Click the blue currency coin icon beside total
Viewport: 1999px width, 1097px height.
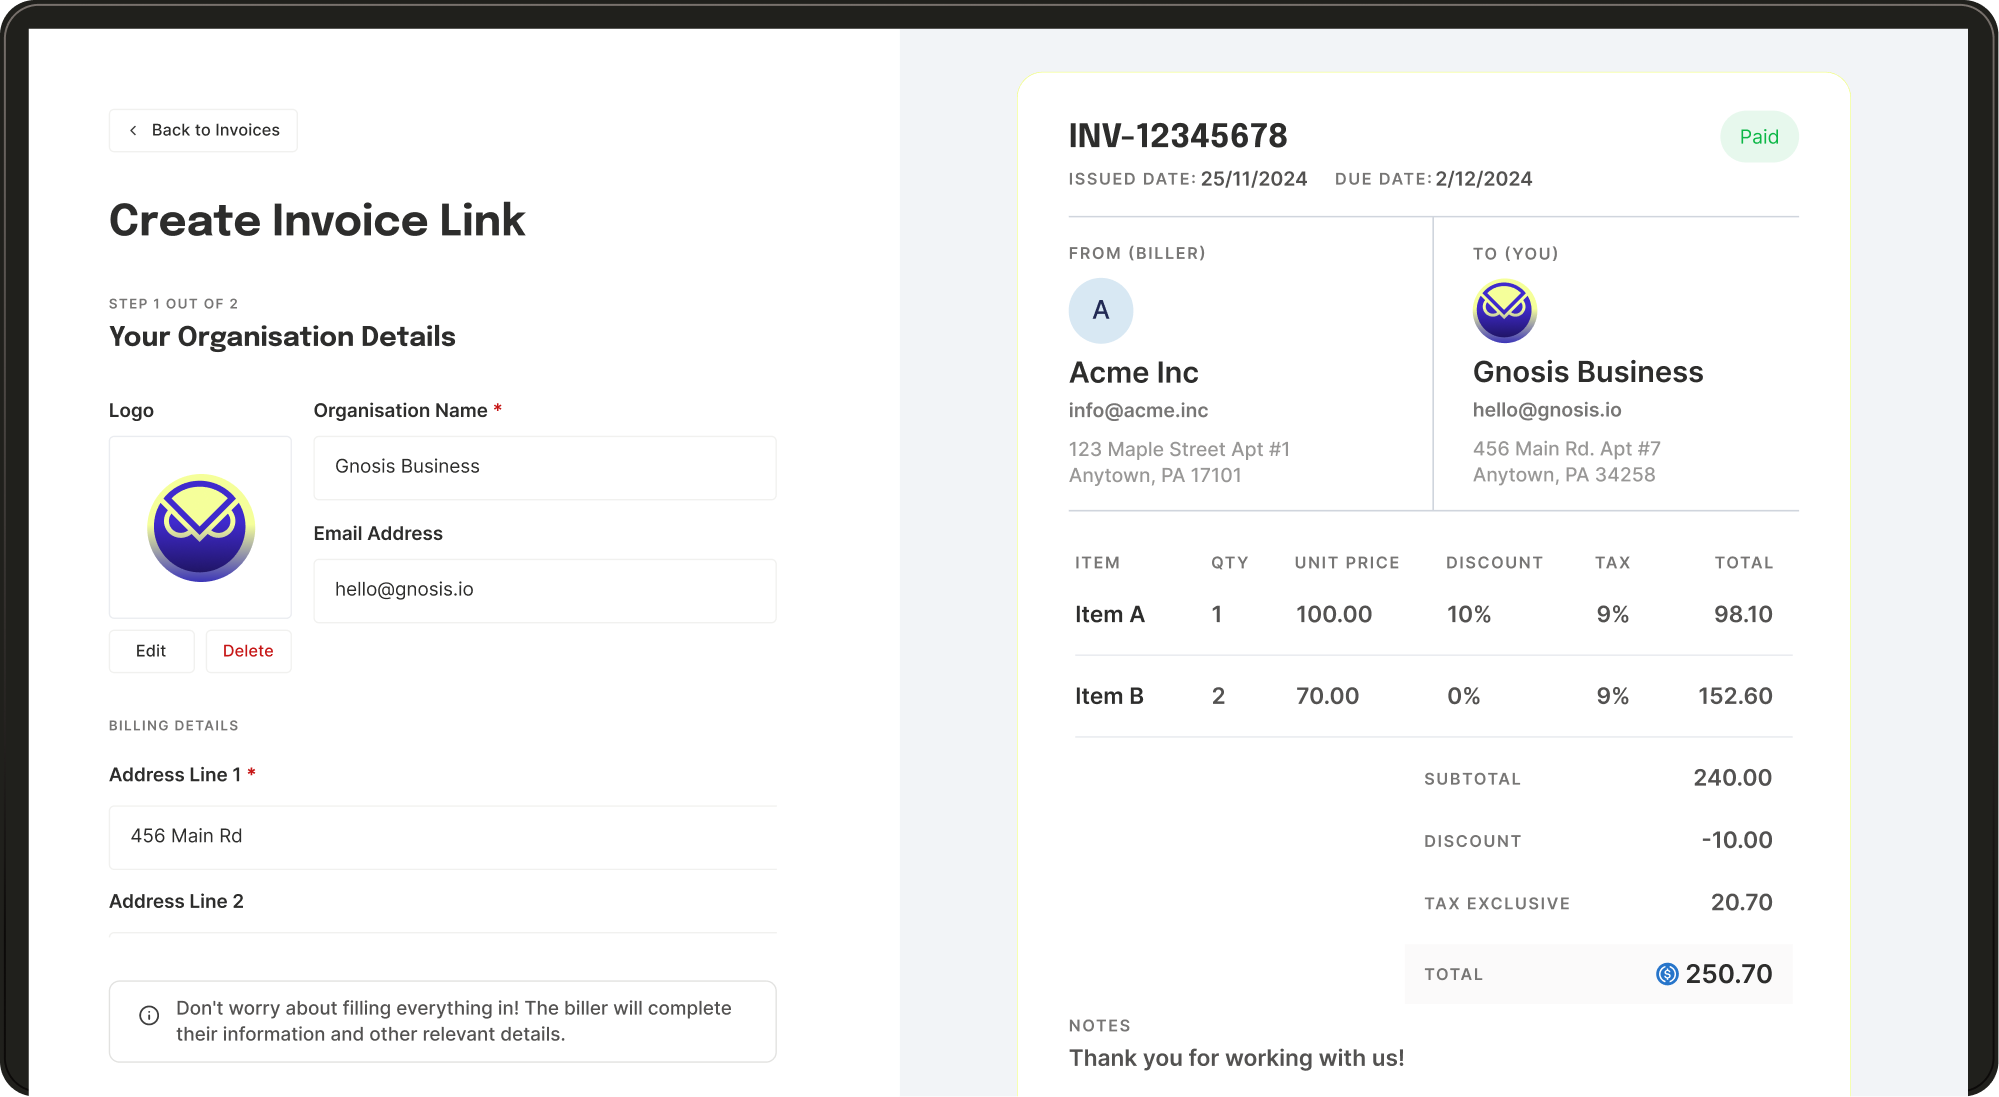1666,974
